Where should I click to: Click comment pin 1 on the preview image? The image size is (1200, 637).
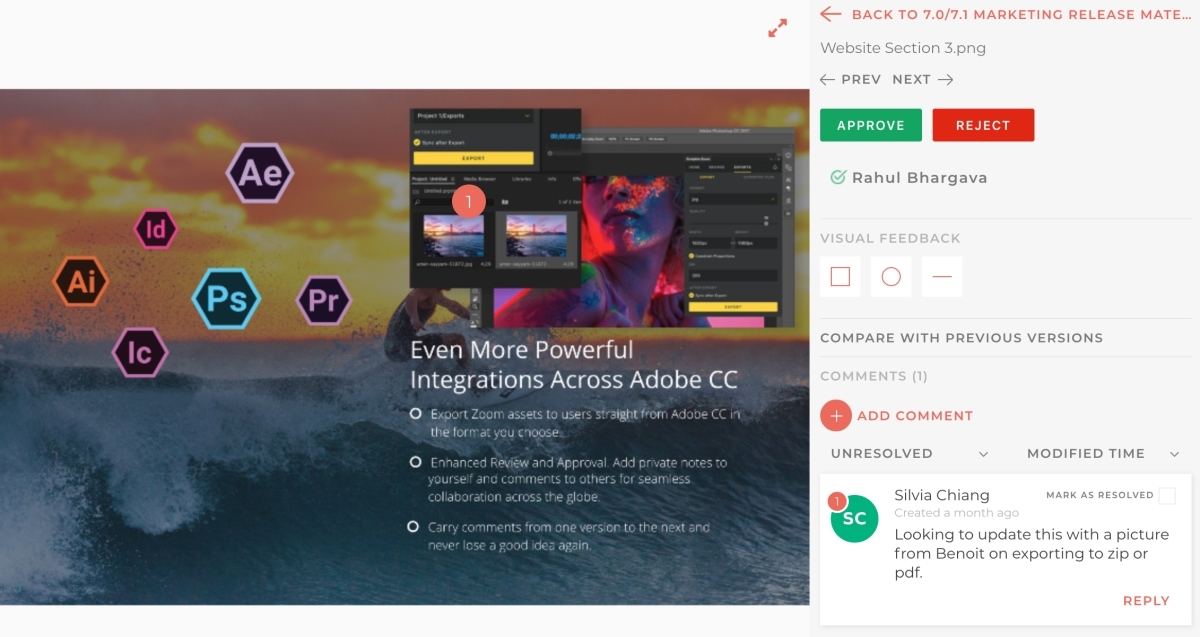pyautogui.click(x=468, y=201)
